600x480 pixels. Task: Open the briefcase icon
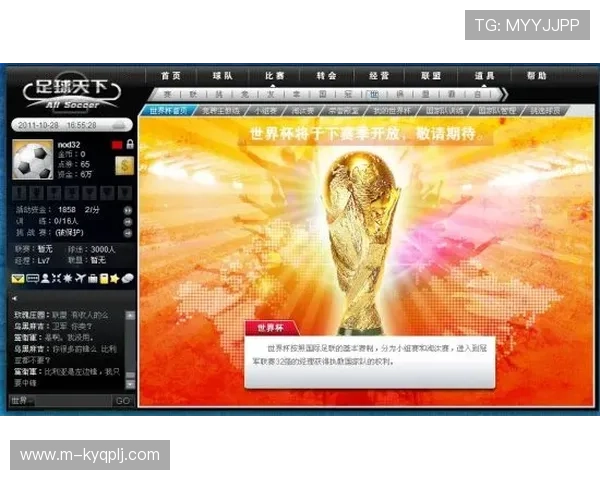[x=93, y=278]
